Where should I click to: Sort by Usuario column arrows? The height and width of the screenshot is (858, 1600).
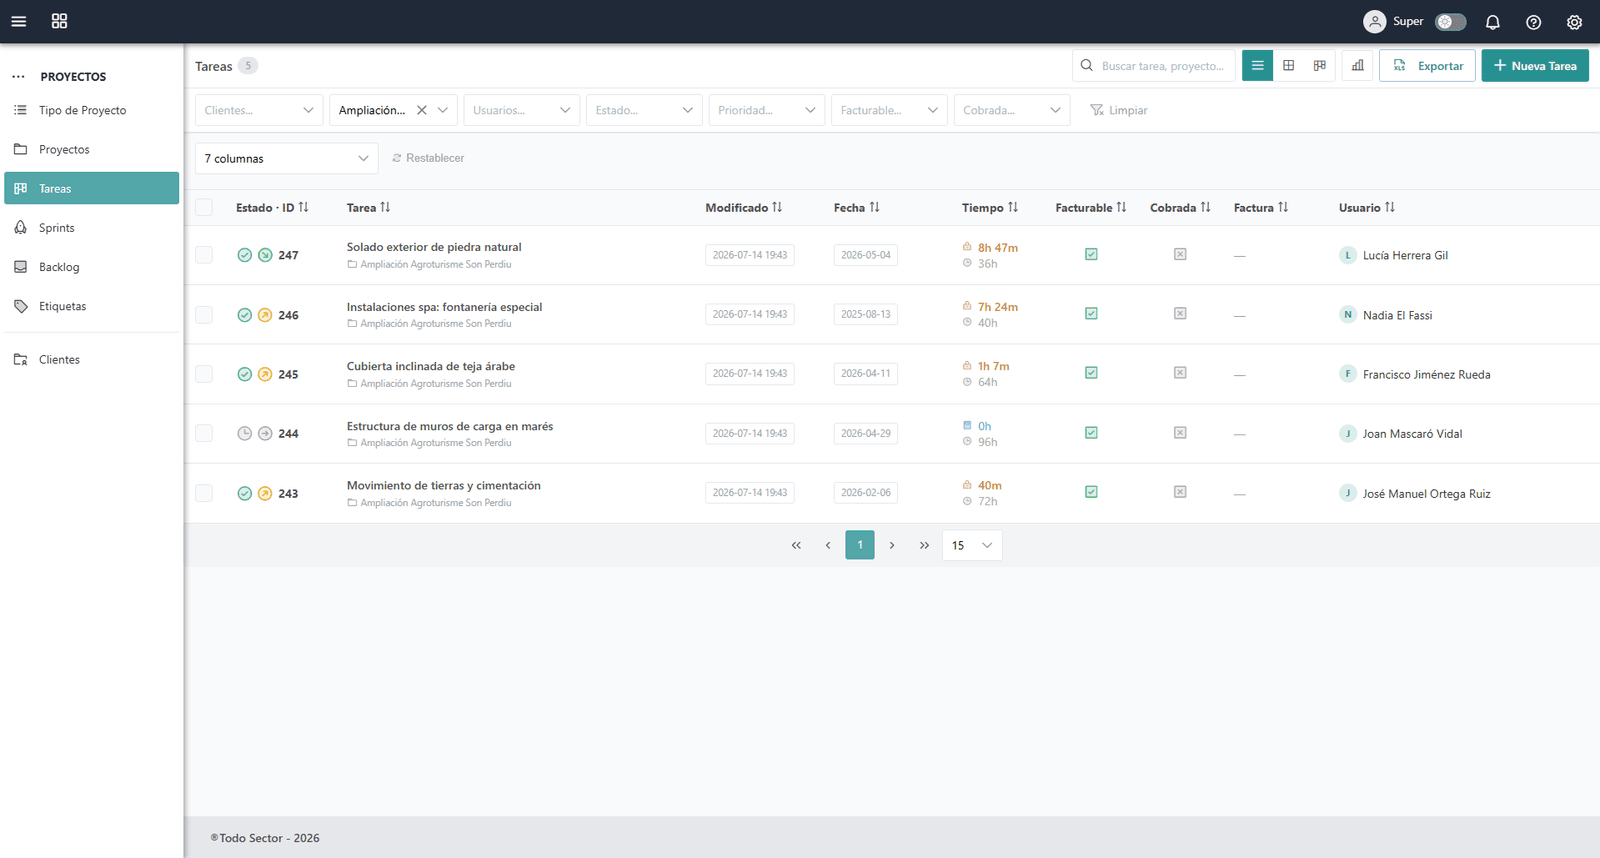click(x=1390, y=207)
